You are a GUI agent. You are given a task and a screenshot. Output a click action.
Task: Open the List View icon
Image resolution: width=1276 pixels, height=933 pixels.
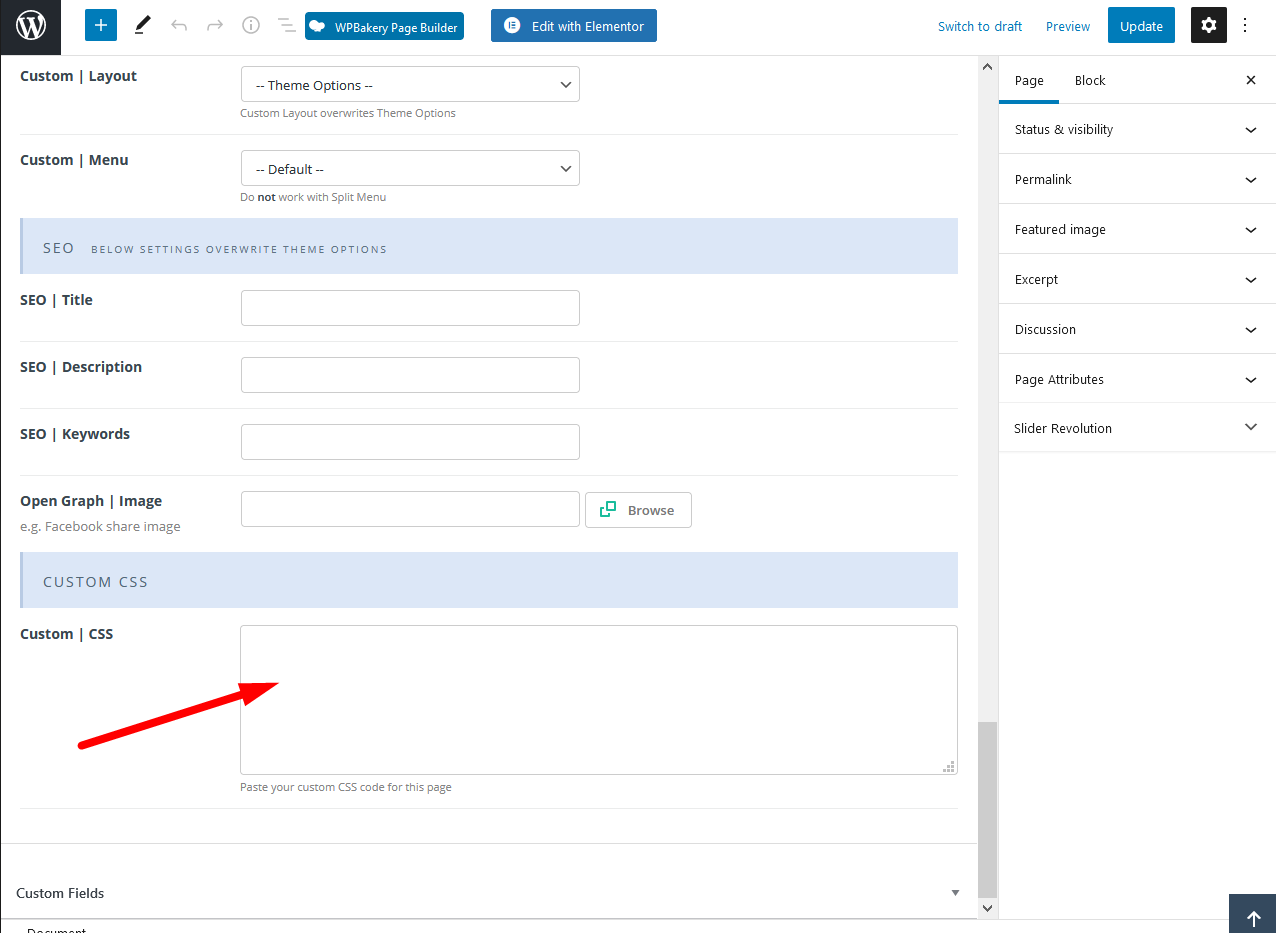pyautogui.click(x=286, y=26)
